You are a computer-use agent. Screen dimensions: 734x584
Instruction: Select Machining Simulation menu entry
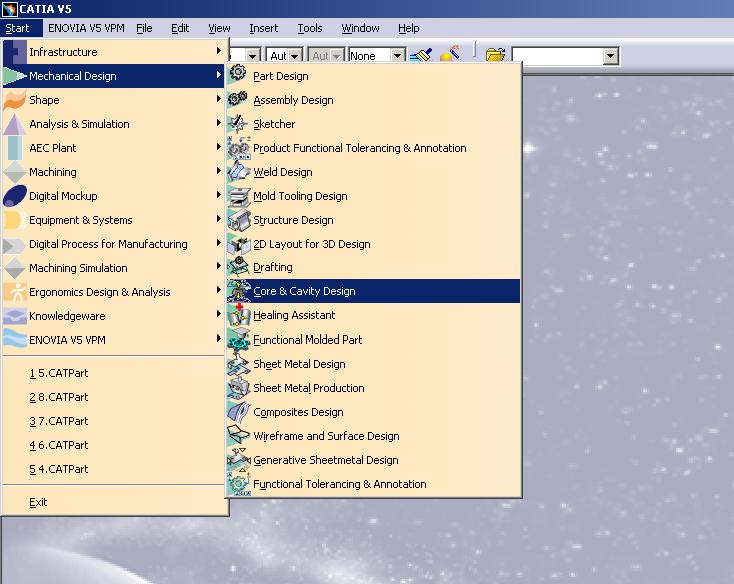(114, 268)
